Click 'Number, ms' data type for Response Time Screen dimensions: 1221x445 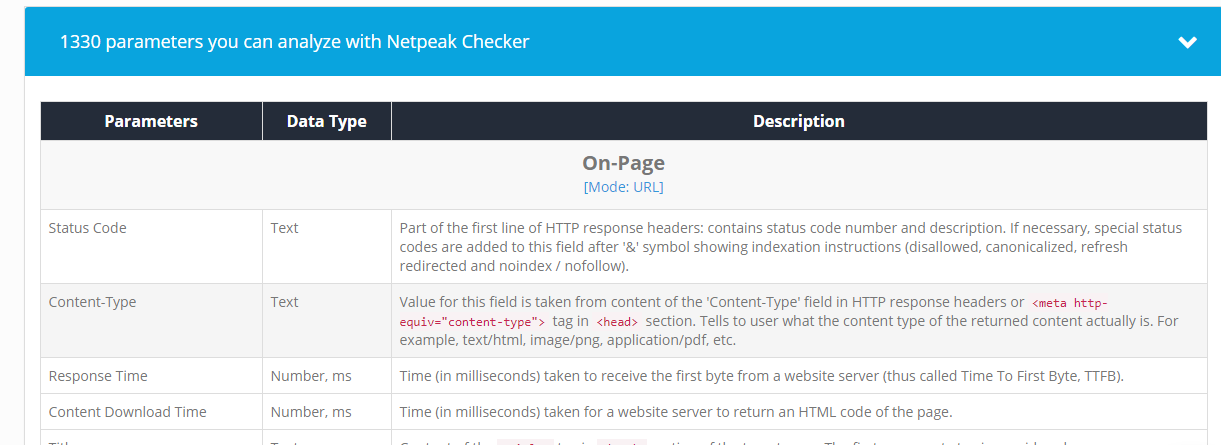click(311, 376)
